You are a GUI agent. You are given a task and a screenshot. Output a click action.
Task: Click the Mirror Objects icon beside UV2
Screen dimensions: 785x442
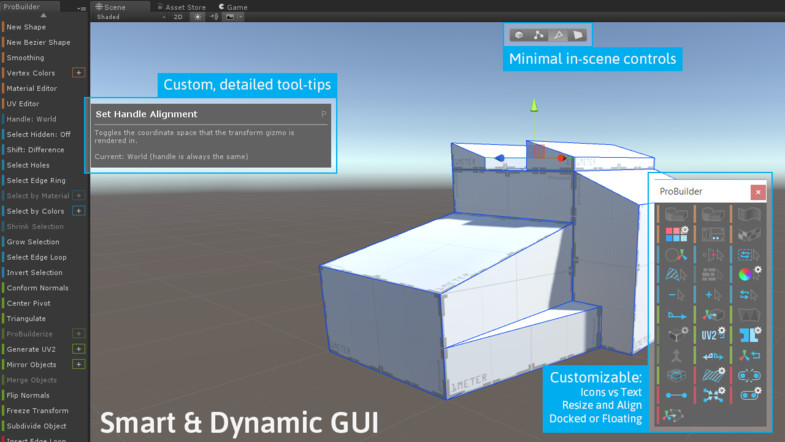coord(750,334)
